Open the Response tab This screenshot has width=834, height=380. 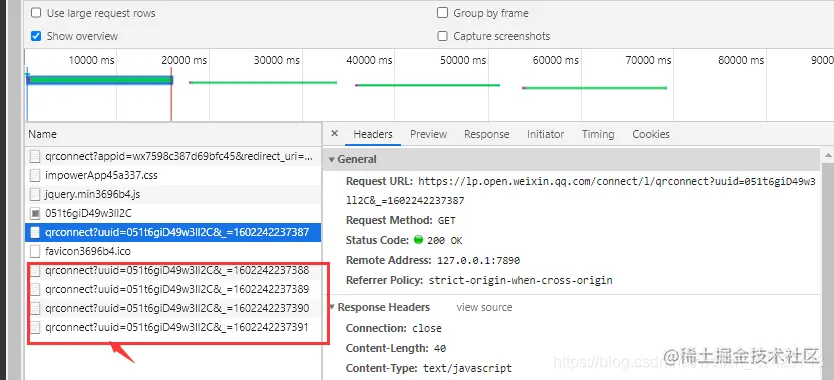[486, 134]
